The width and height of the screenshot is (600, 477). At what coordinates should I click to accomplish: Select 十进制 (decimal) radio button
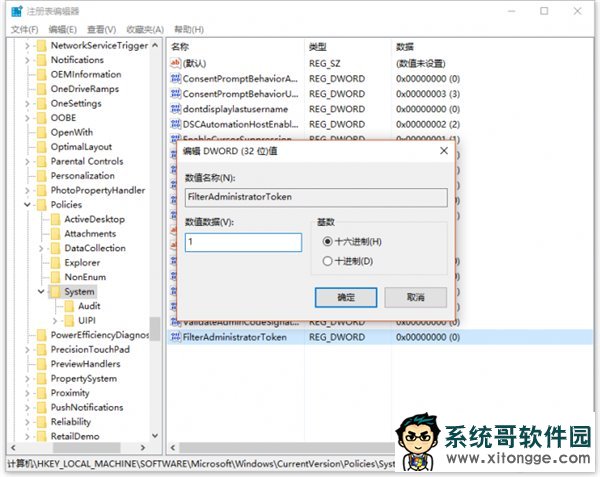(x=328, y=261)
